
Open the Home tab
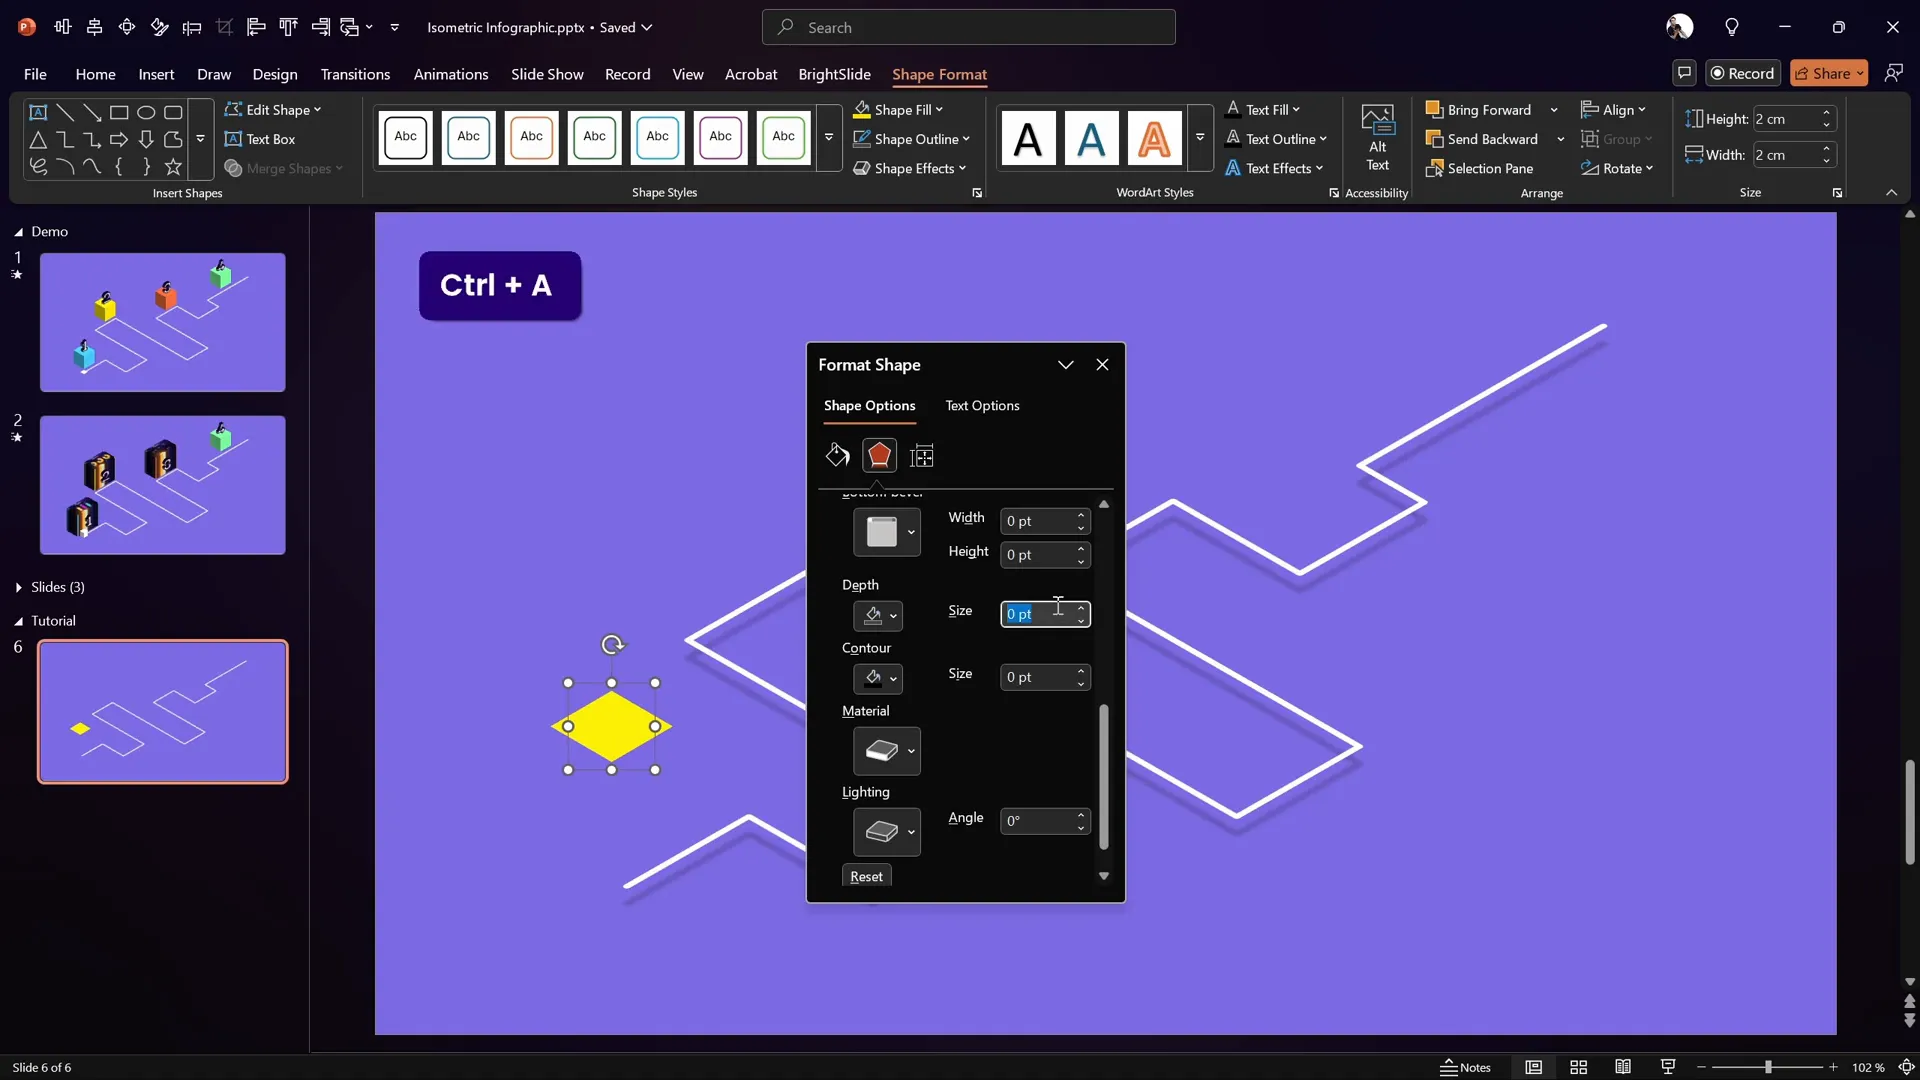(95, 74)
